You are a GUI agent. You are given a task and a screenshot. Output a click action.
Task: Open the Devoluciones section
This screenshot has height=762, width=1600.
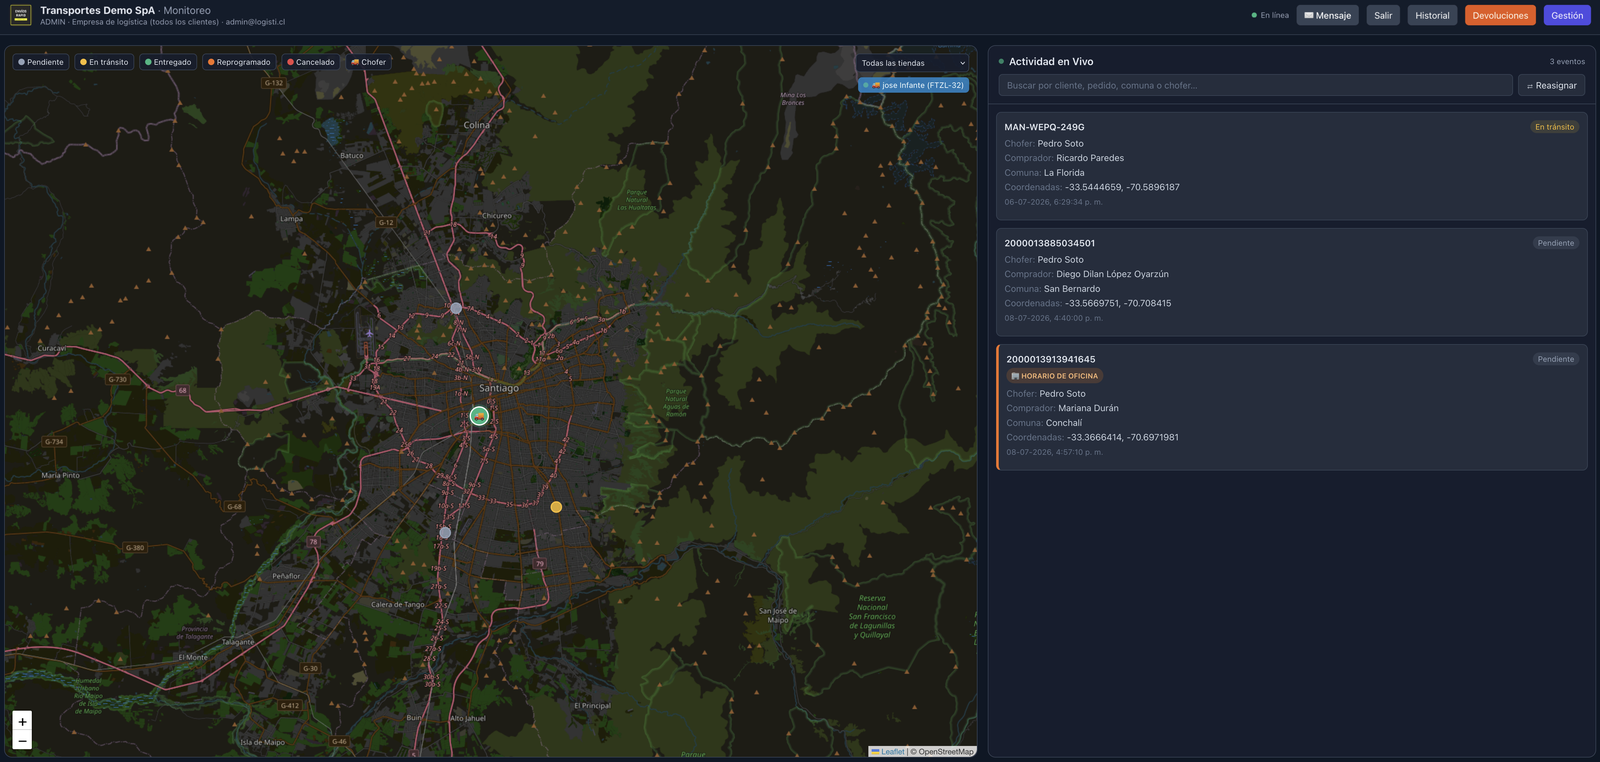coord(1500,15)
